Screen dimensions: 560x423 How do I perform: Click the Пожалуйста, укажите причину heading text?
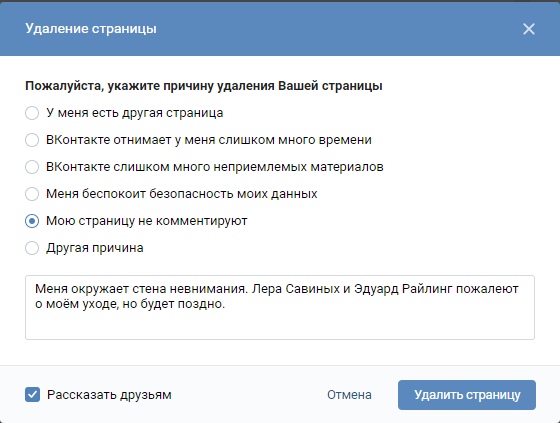[x=204, y=86]
